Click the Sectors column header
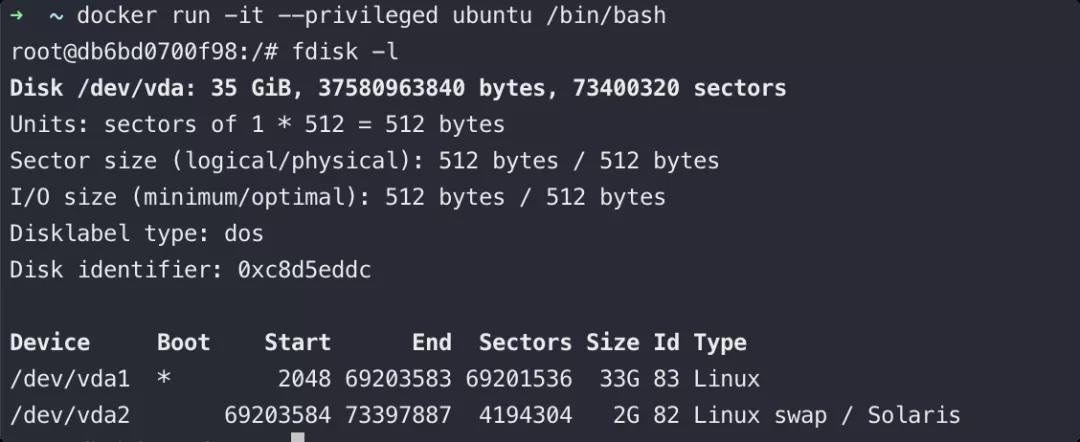 pos(525,342)
